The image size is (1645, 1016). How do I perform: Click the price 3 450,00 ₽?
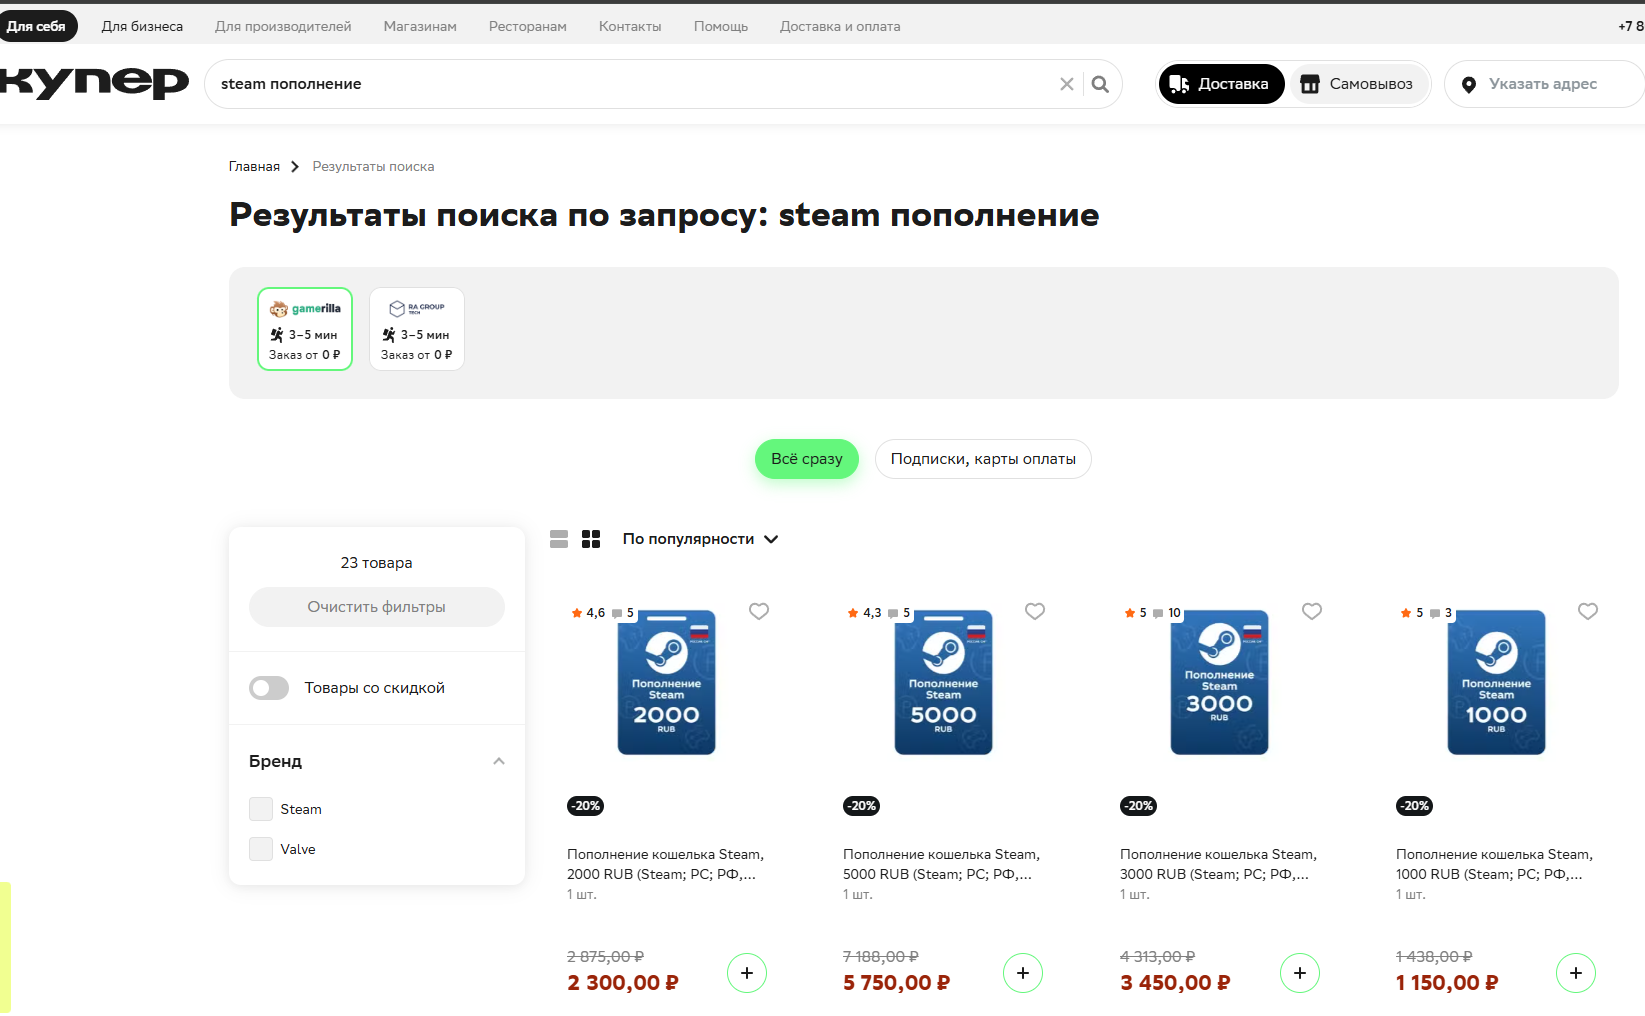click(x=1175, y=983)
